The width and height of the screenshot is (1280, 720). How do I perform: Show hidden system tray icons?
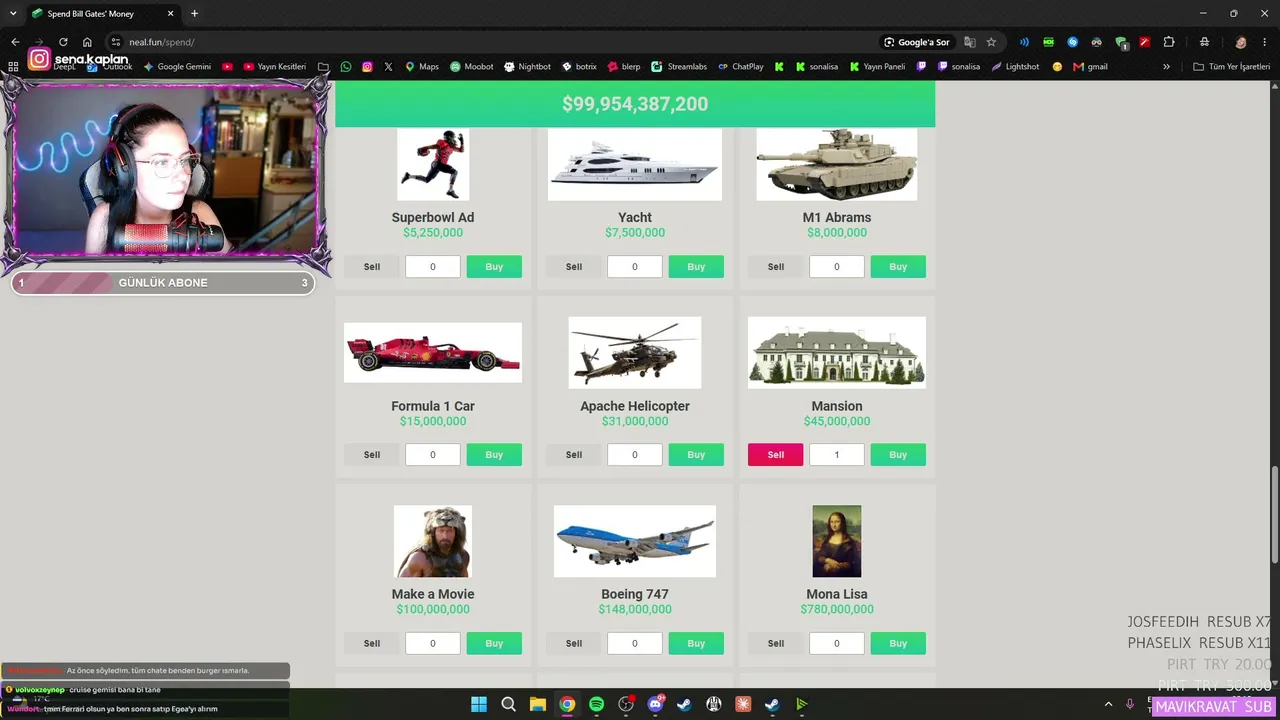pyautogui.click(x=1108, y=705)
